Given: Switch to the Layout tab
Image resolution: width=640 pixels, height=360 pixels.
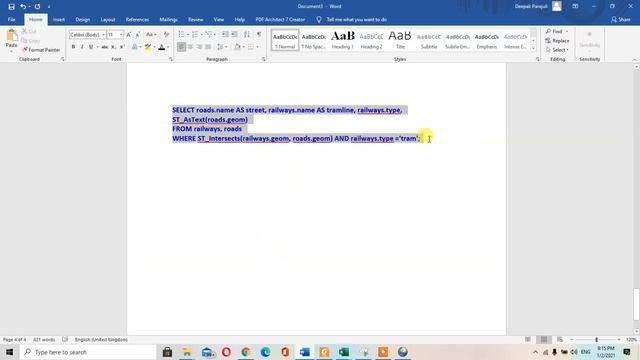Looking at the screenshot, I should point(108,20).
